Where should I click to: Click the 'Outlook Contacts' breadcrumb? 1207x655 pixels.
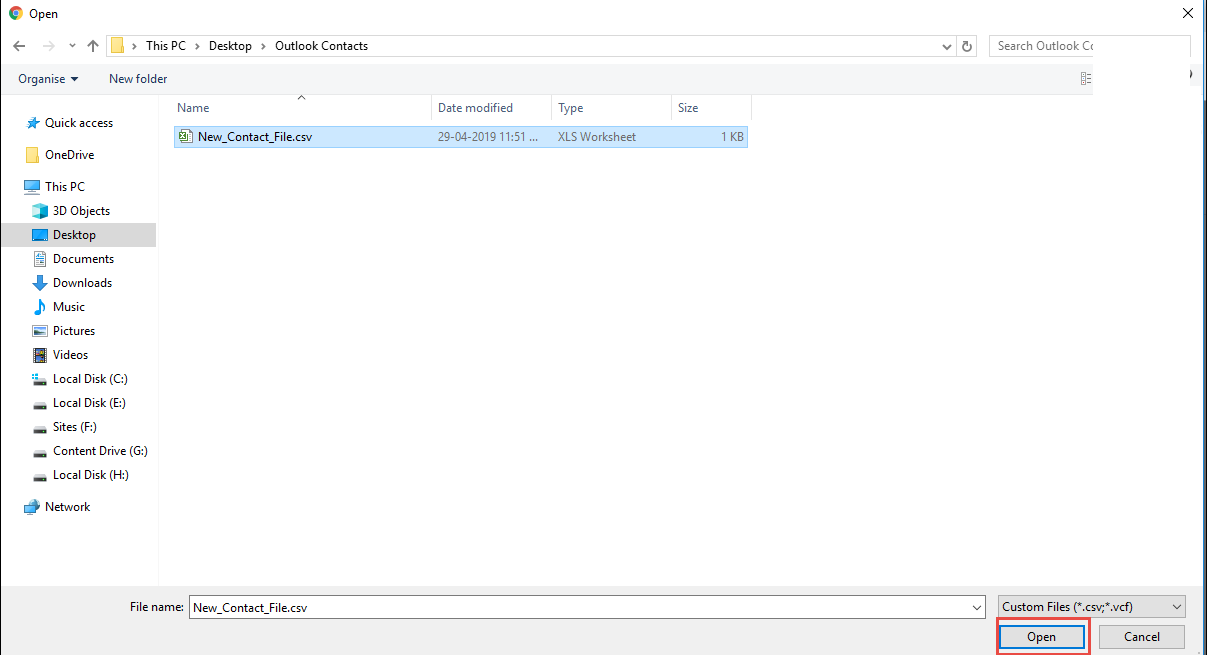point(321,46)
